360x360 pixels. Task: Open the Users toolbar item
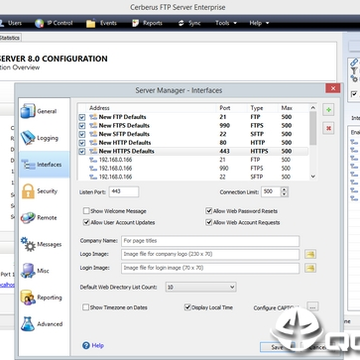(x=11, y=23)
